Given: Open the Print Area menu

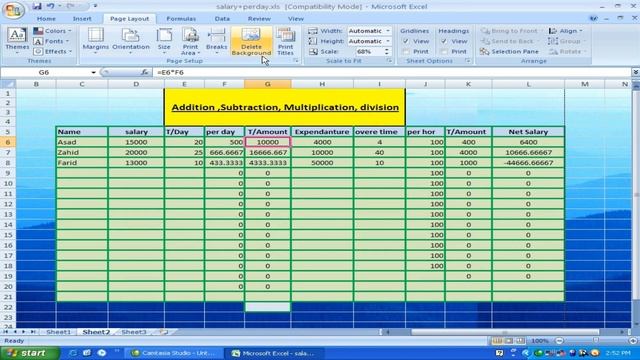Looking at the screenshot, I should 190,41.
